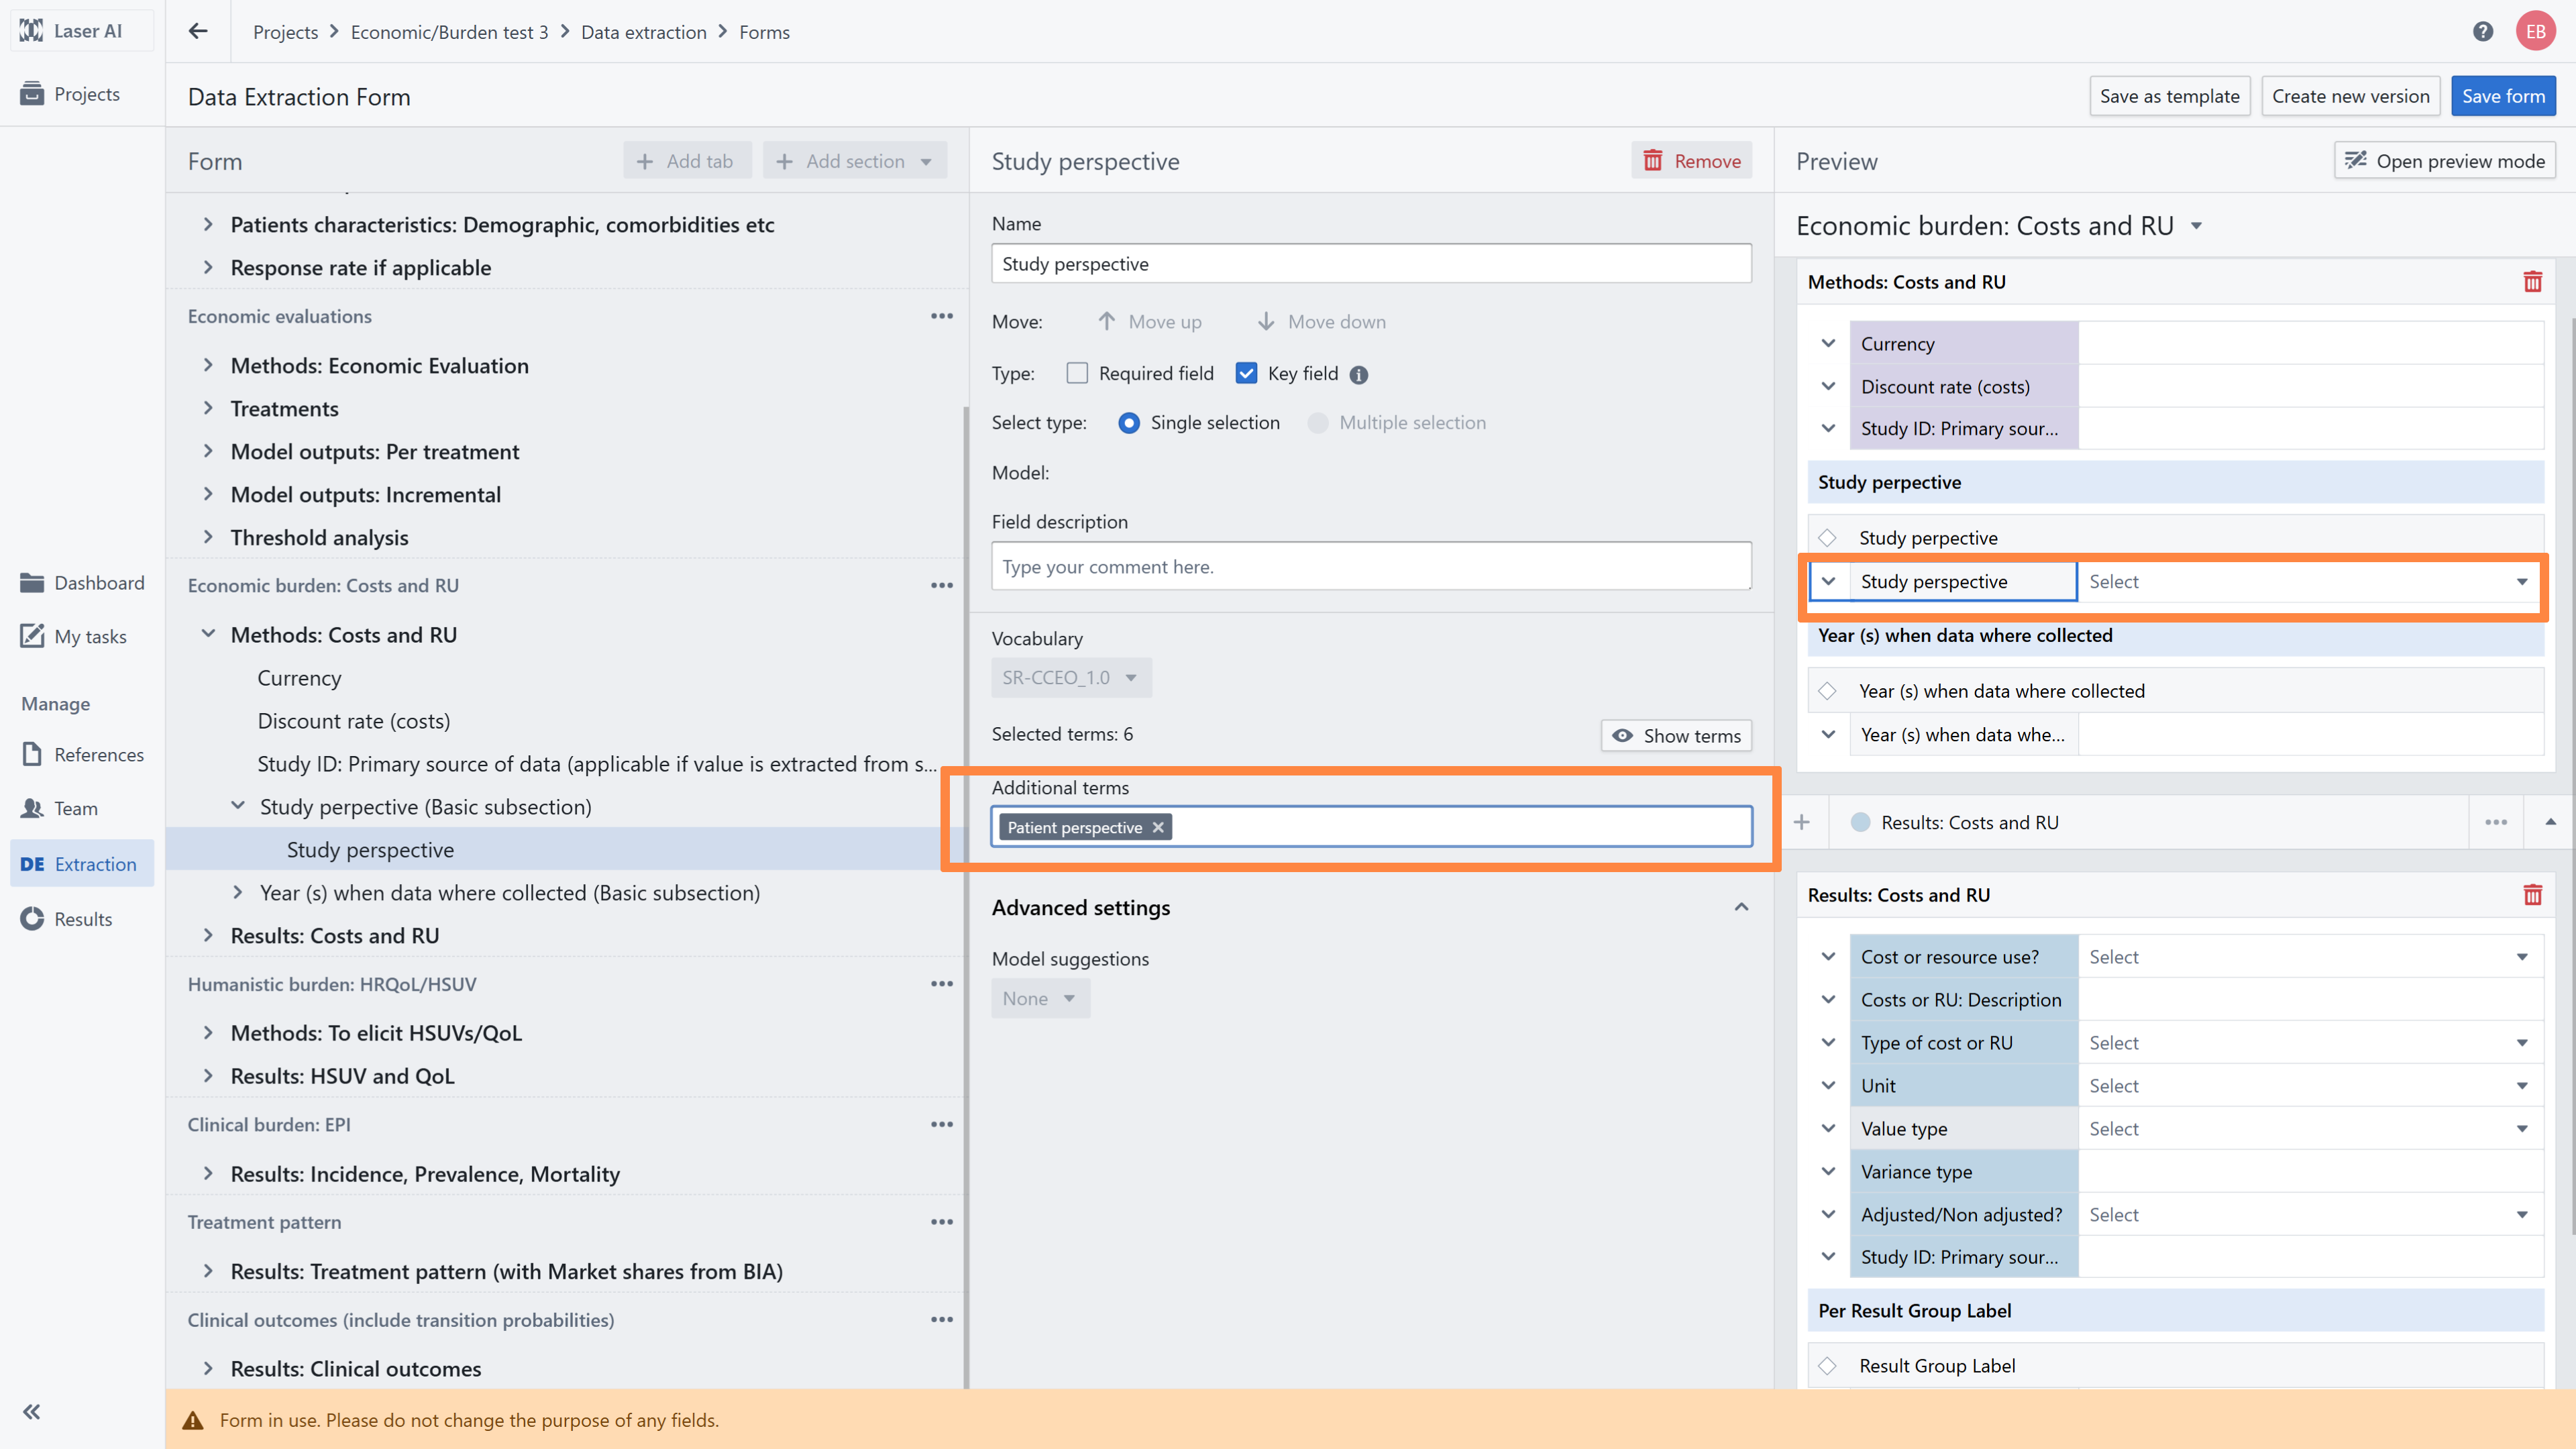Click Field description comment box
This screenshot has width=2576, height=1449.
pyautogui.click(x=1371, y=566)
